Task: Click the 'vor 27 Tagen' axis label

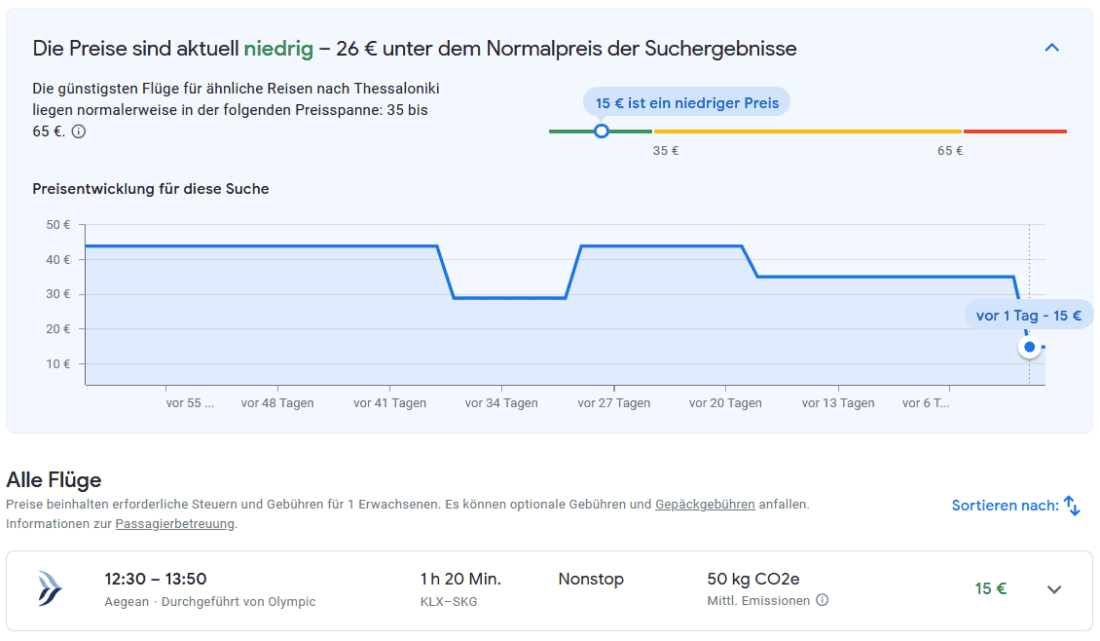Action: tap(613, 403)
